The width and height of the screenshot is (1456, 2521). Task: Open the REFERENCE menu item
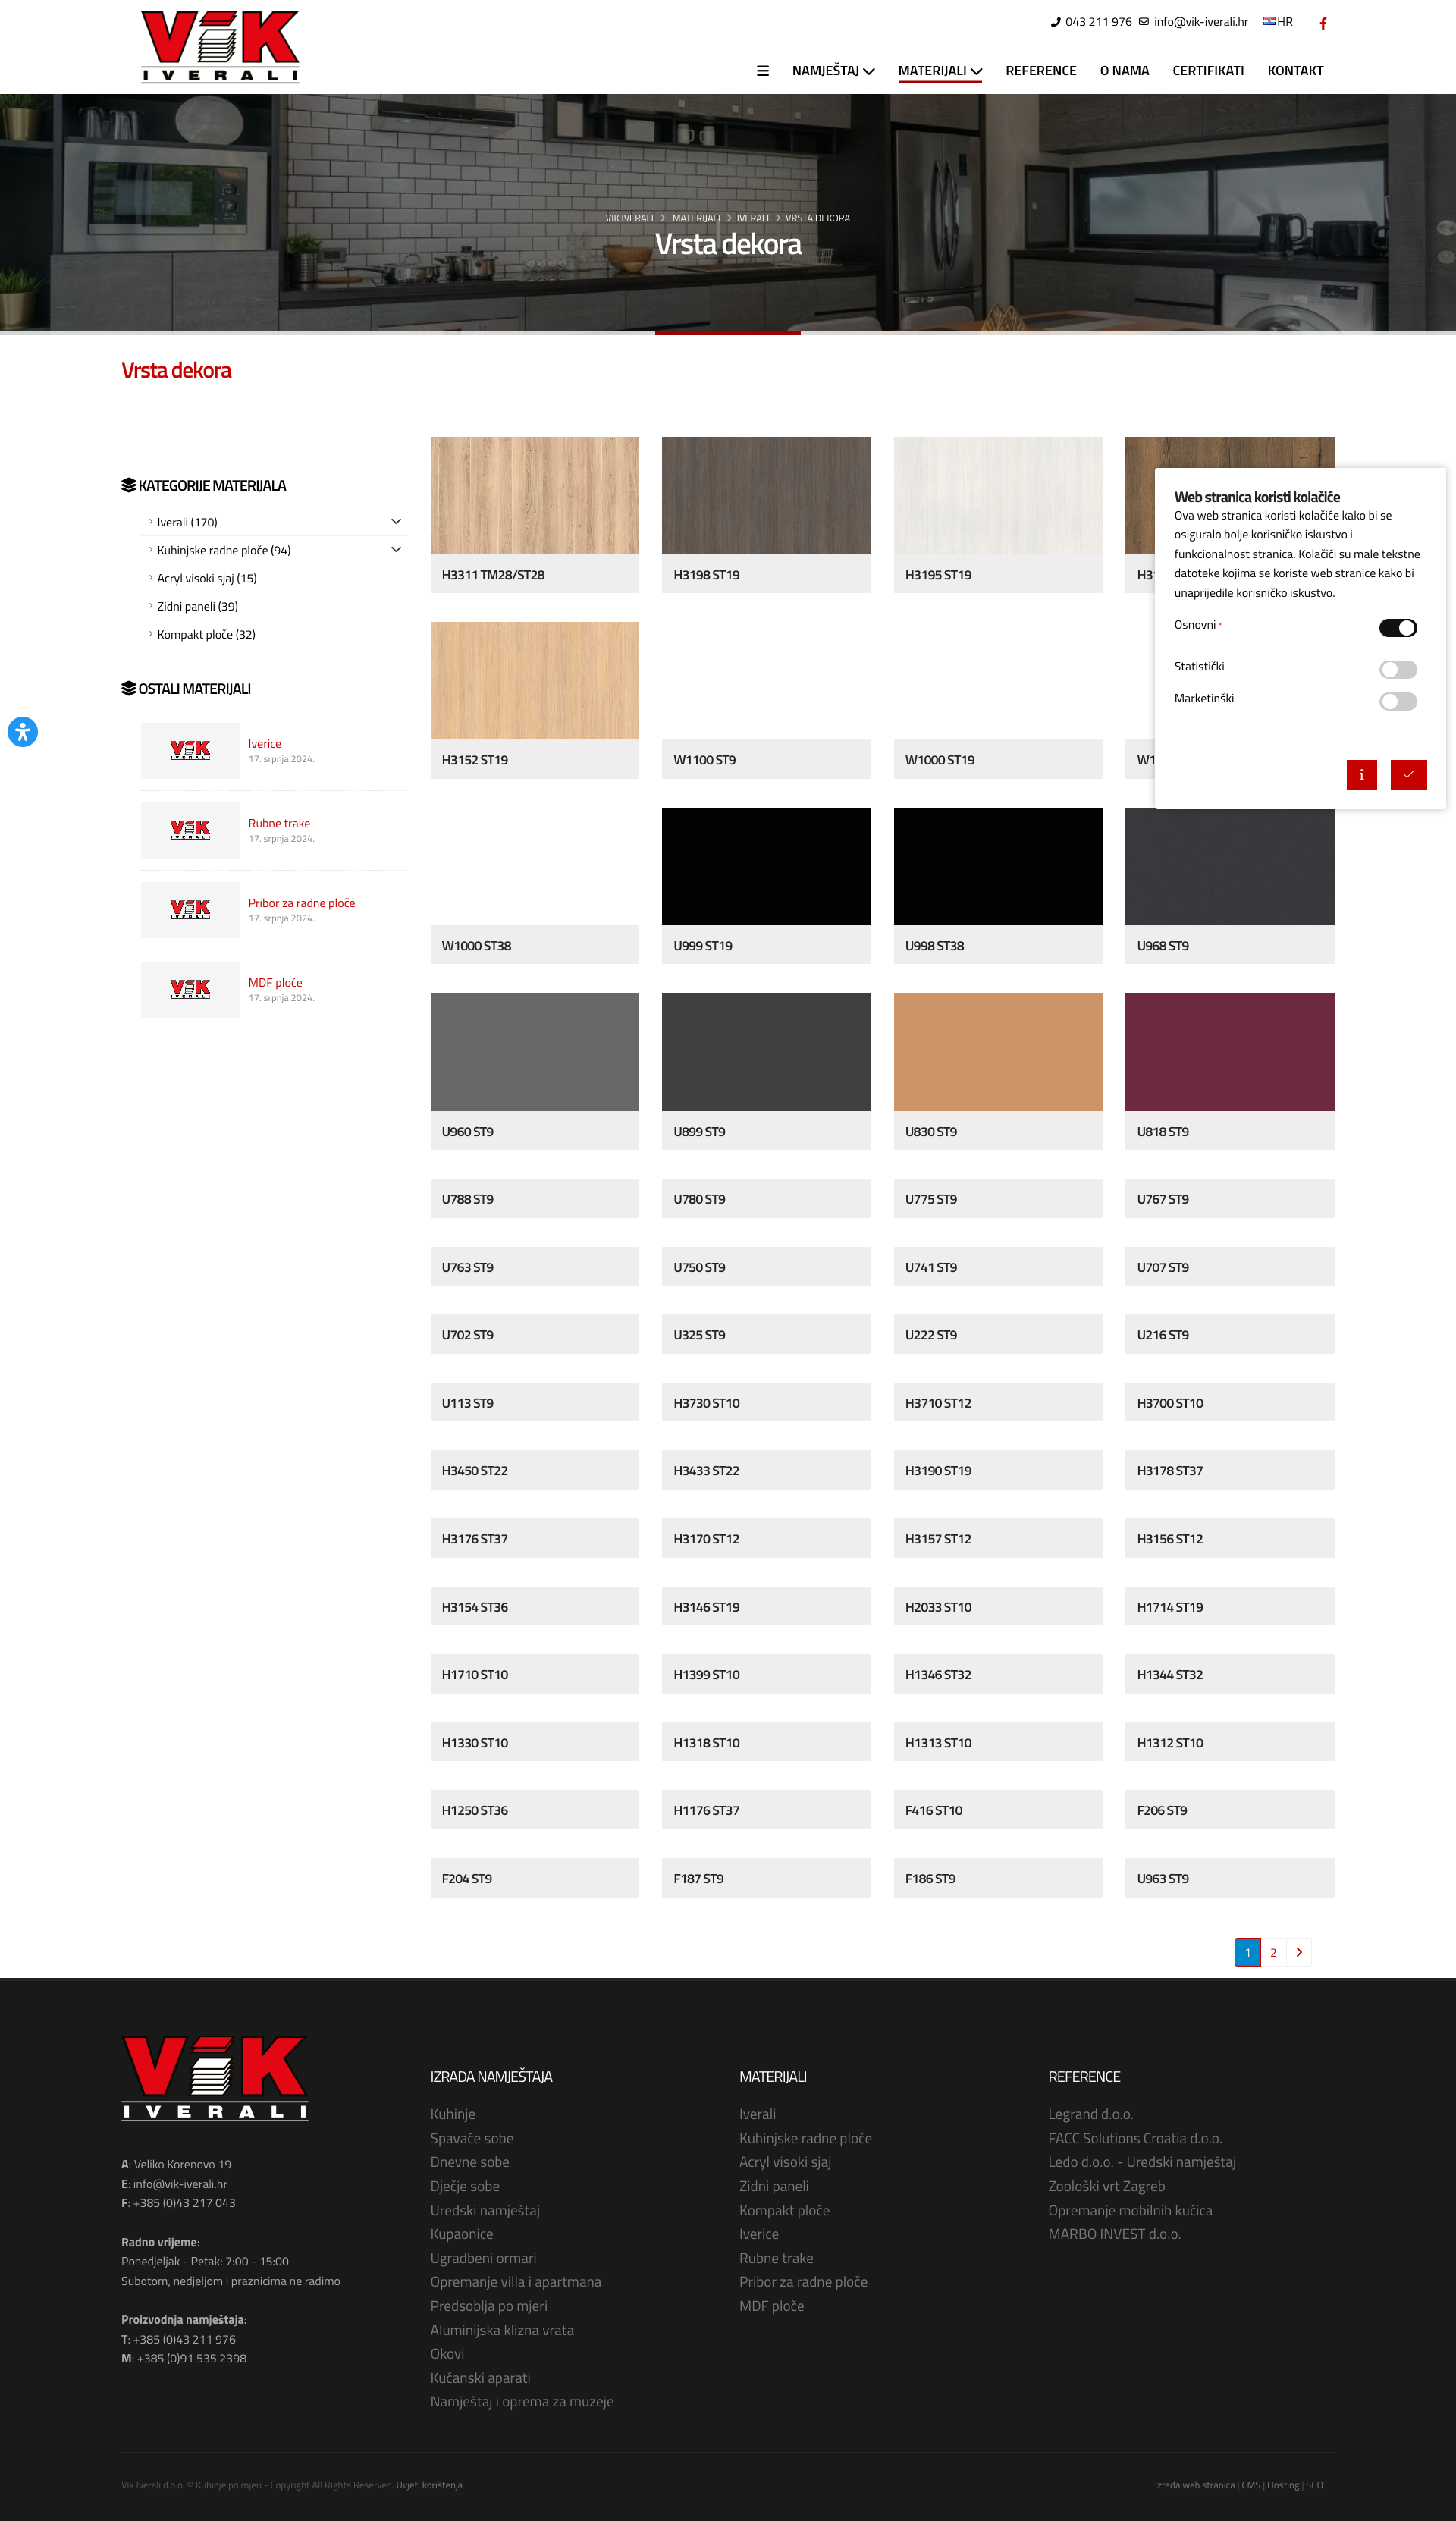(1040, 71)
